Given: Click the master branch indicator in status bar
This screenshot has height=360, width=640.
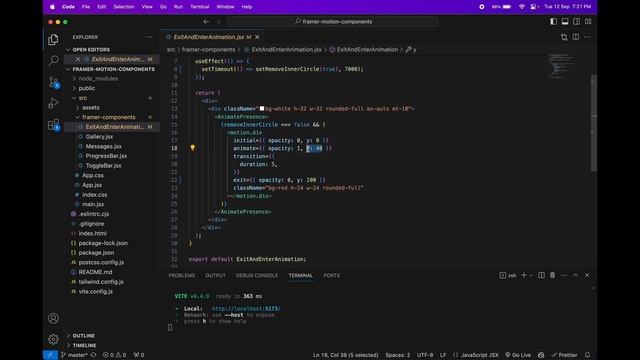Looking at the screenshot, I should (x=74, y=355).
